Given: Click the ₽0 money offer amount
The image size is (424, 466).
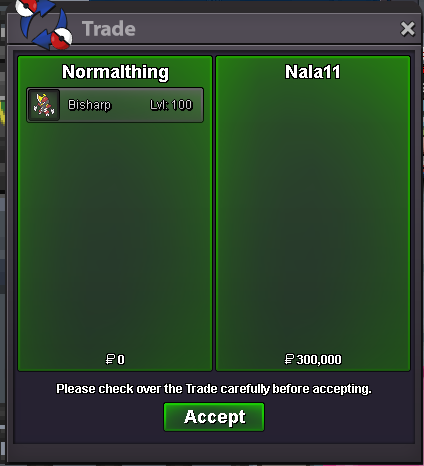Looking at the screenshot, I should [x=115, y=359].
